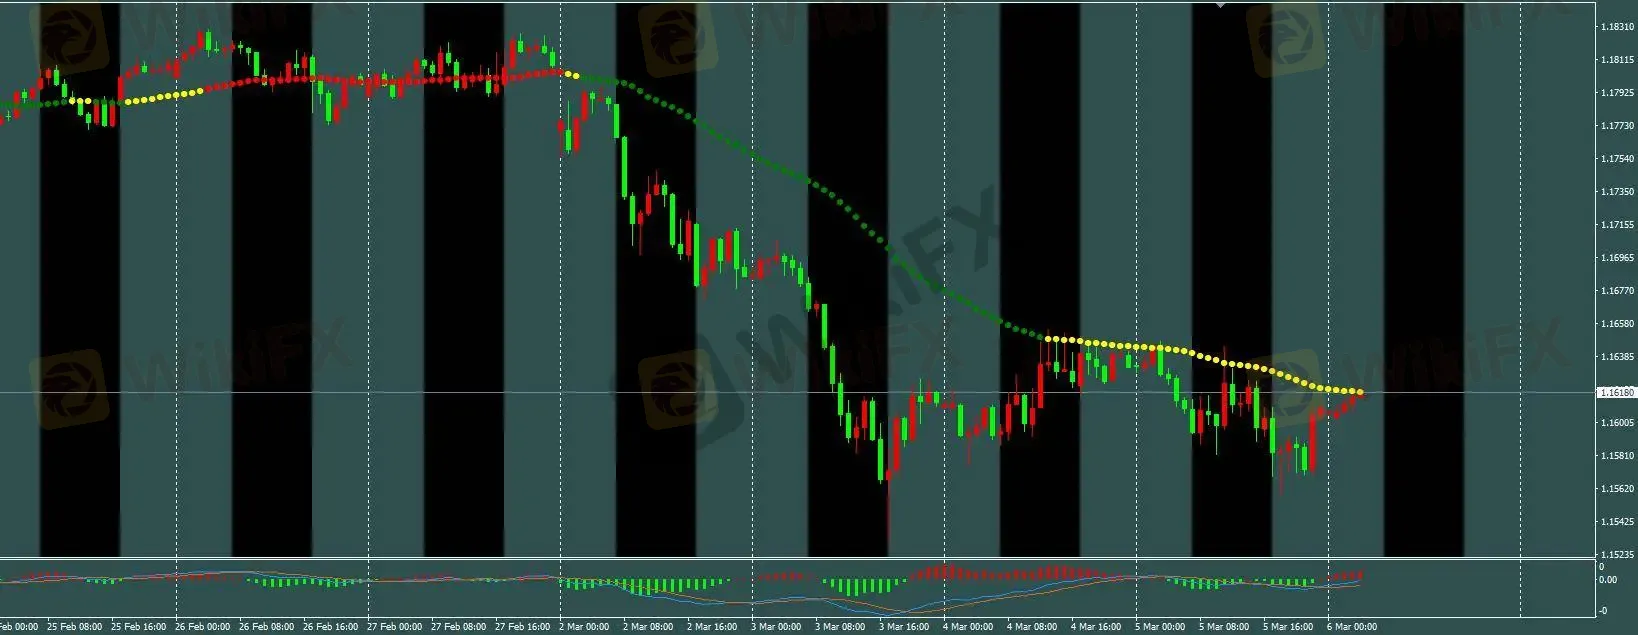Click the 5 Mar 16:00 time axis label

tap(1288, 627)
